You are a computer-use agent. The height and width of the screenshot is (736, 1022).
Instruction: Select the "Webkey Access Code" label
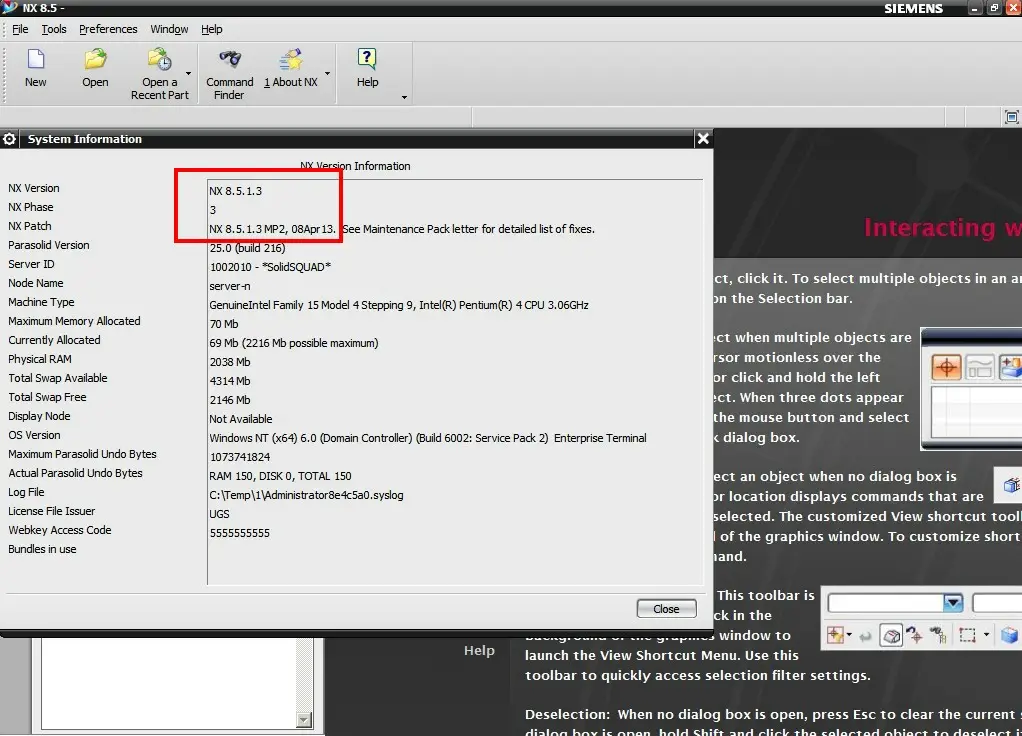coord(59,530)
